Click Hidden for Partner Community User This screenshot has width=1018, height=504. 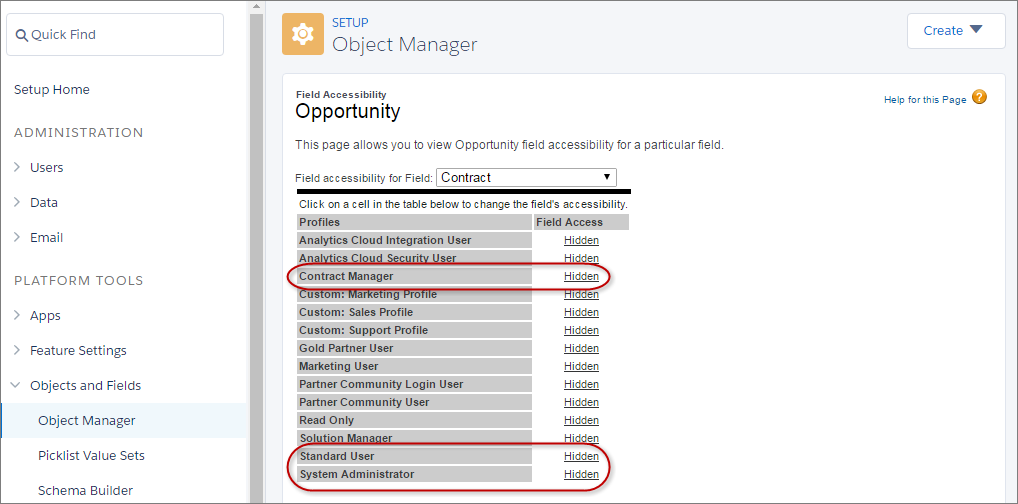[581, 402]
